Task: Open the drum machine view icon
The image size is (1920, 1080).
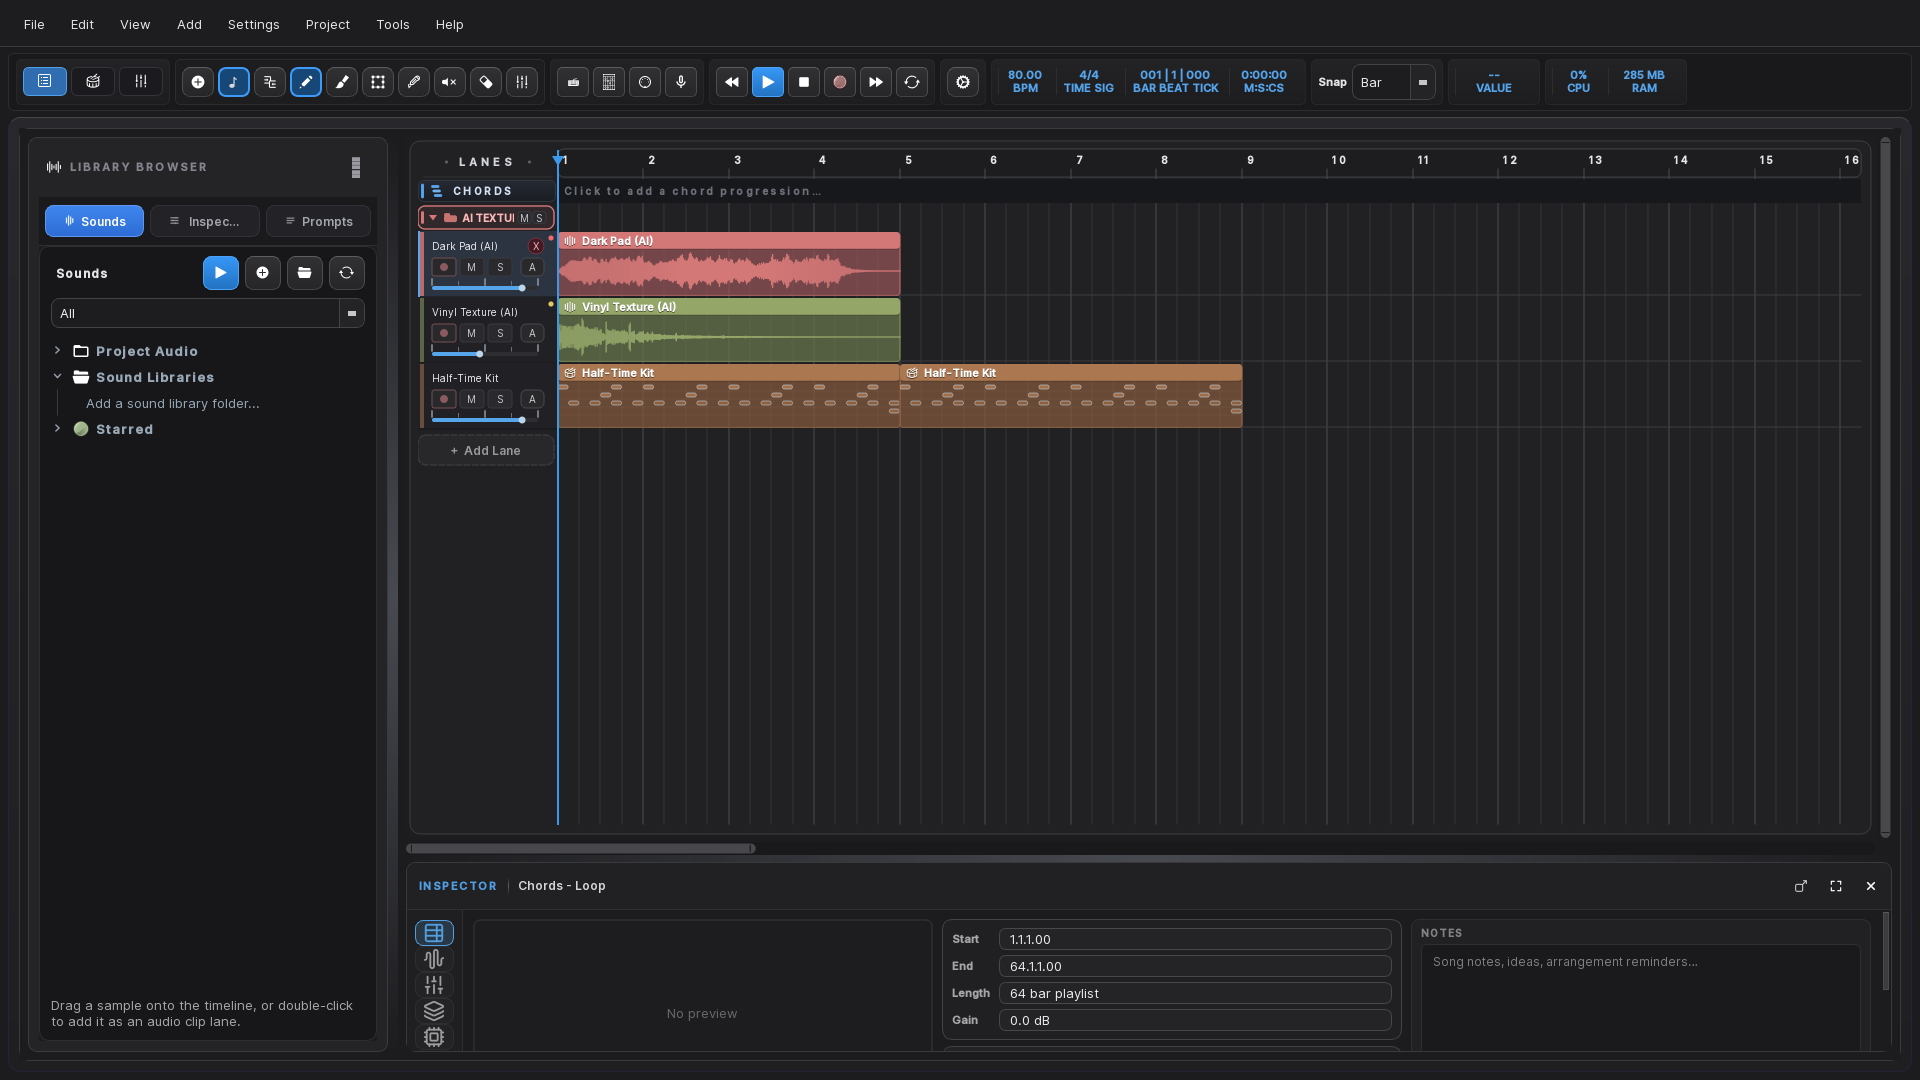Action: coord(93,82)
